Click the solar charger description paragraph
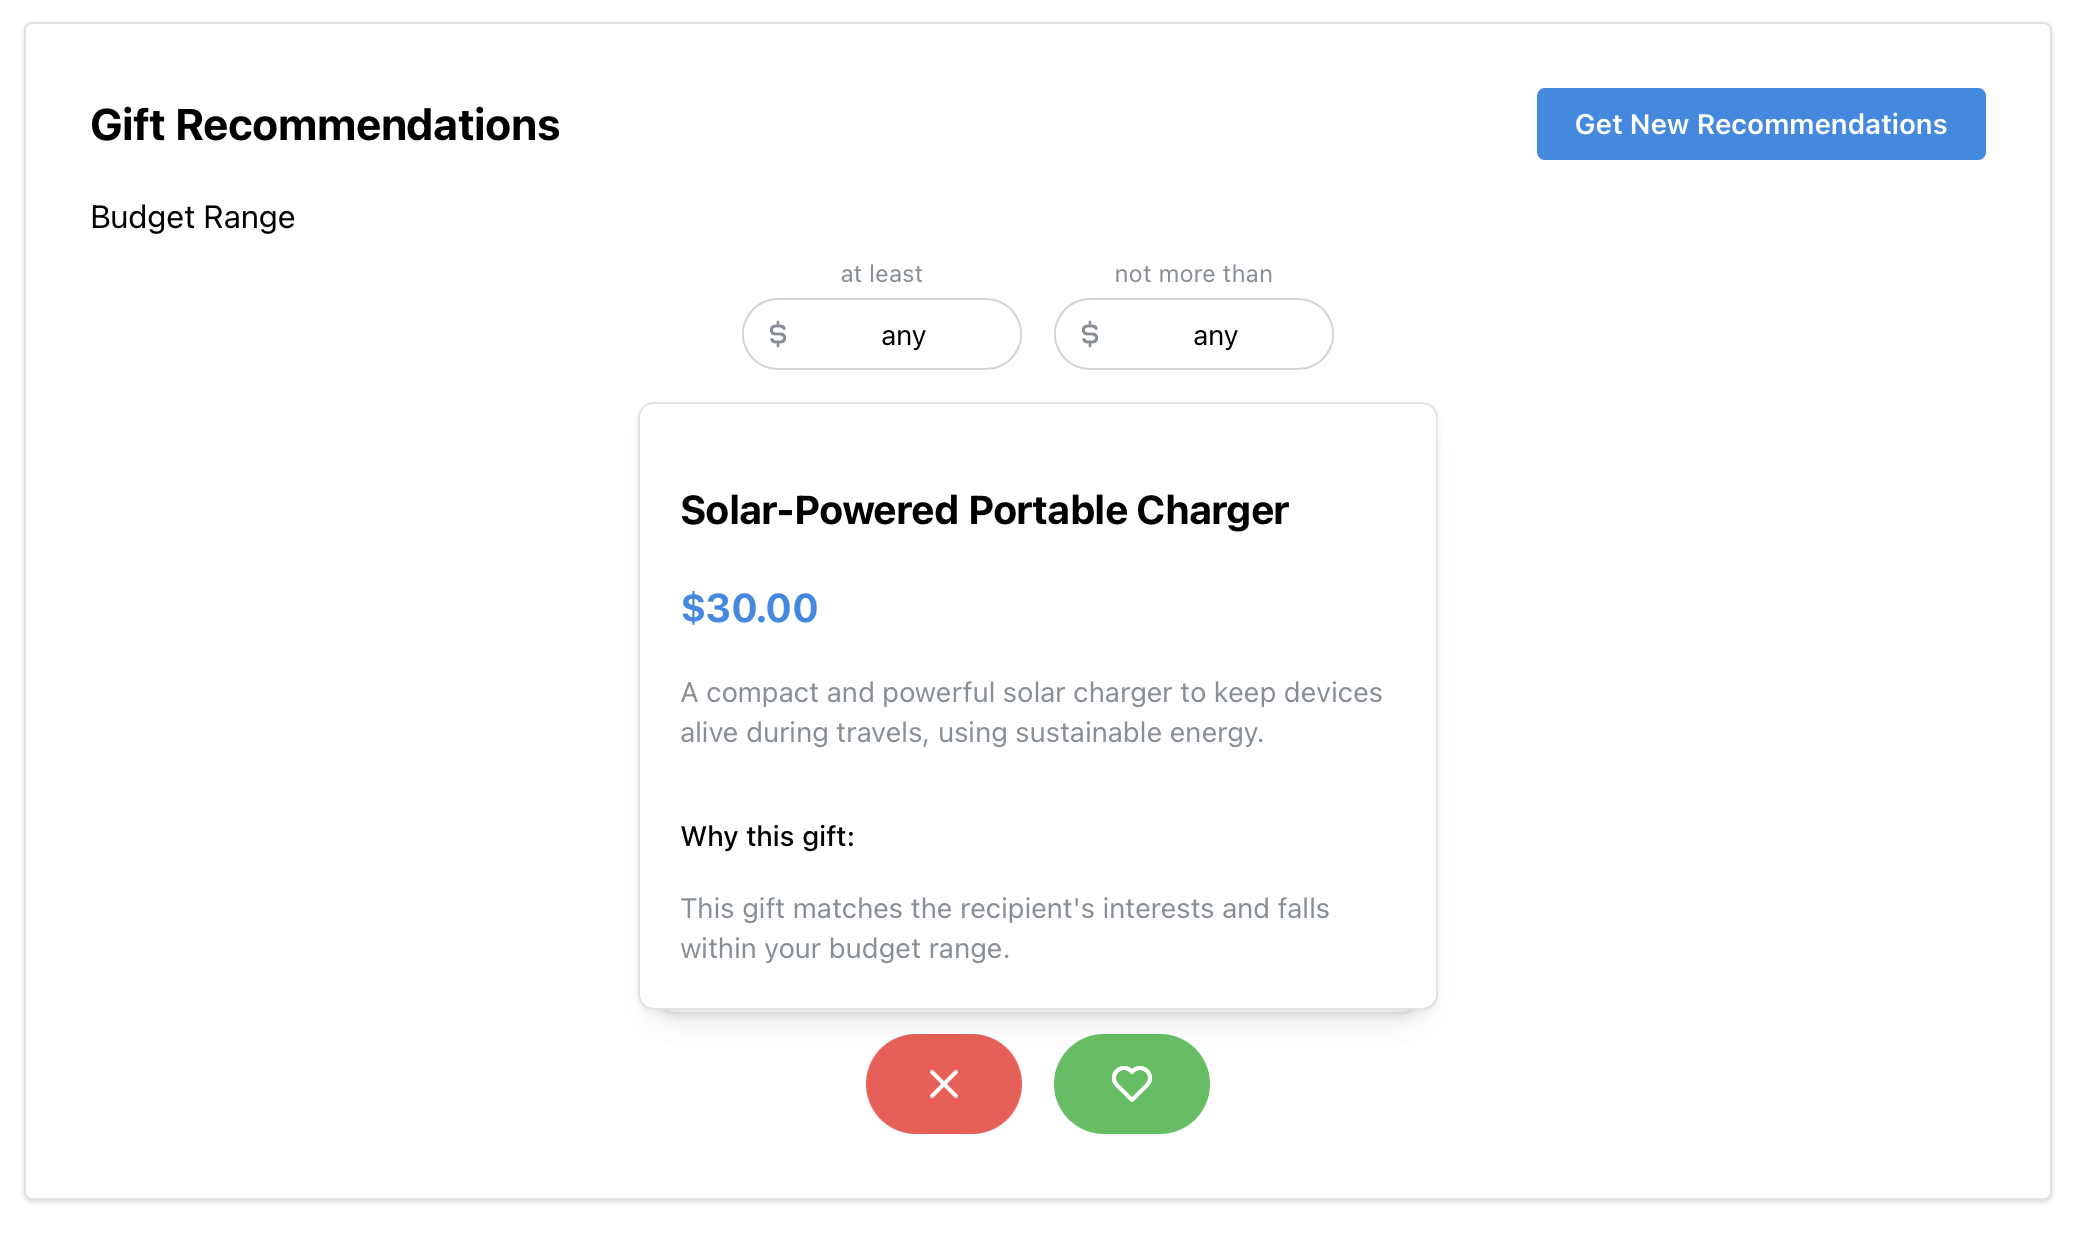This screenshot has width=2088, height=1236. (x=1030, y=712)
